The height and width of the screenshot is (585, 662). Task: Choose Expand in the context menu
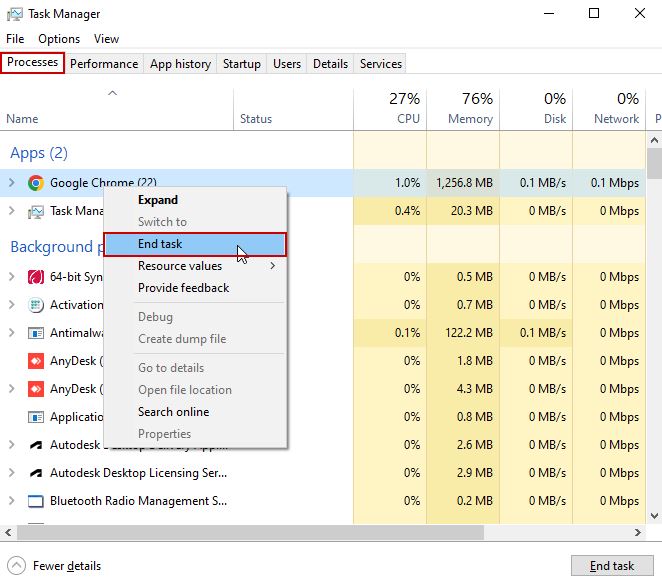coord(195,200)
